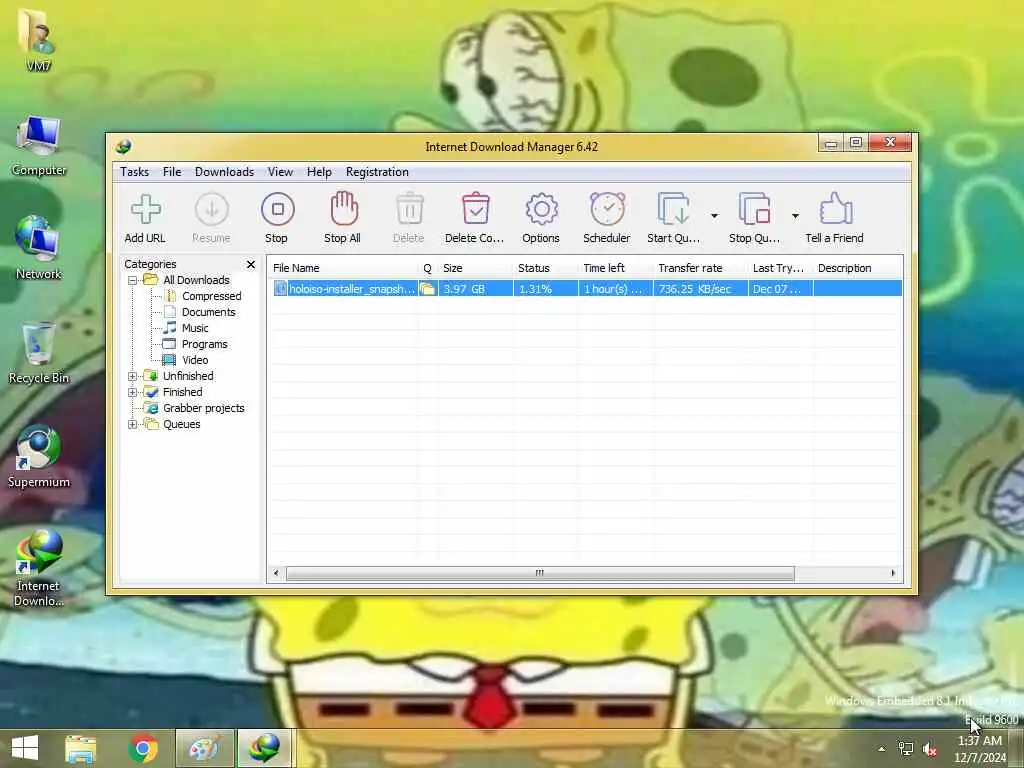The height and width of the screenshot is (768, 1024).
Task: Sort by the Last Try column header
Action: (x=780, y=268)
